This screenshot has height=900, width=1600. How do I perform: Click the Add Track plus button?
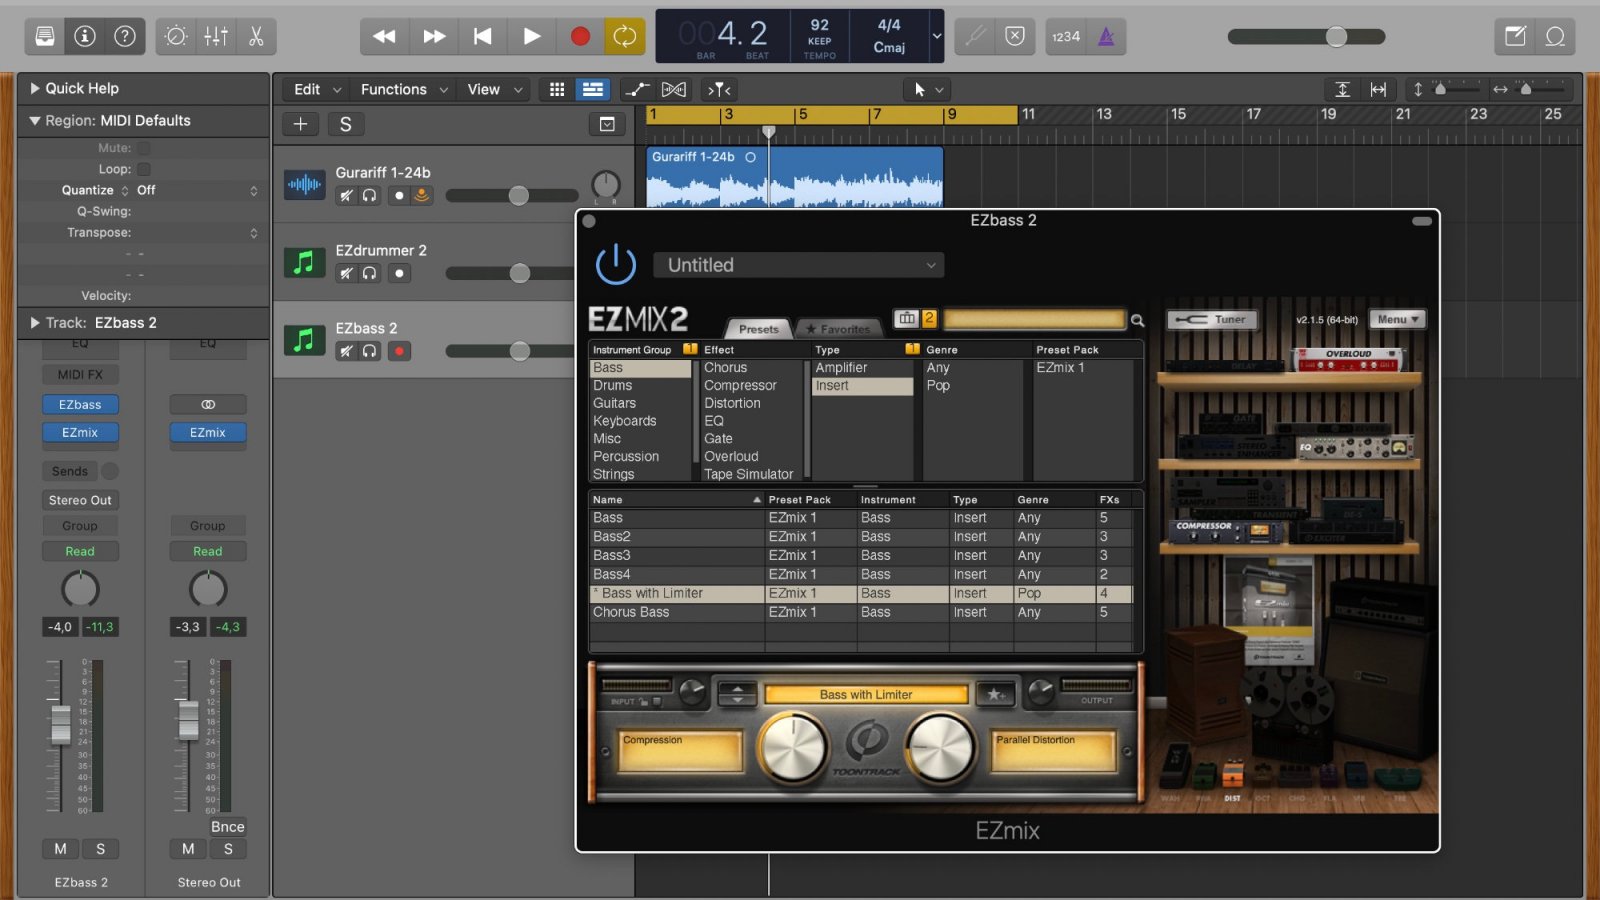click(x=300, y=124)
